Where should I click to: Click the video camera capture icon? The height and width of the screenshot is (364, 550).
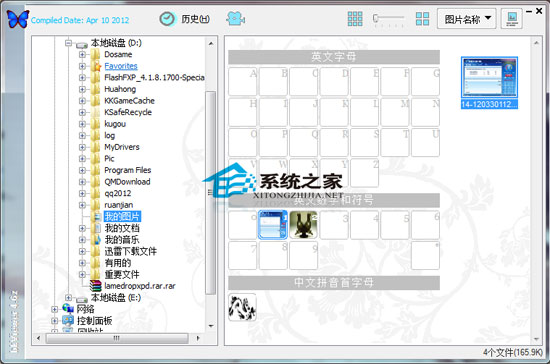[x=236, y=19]
